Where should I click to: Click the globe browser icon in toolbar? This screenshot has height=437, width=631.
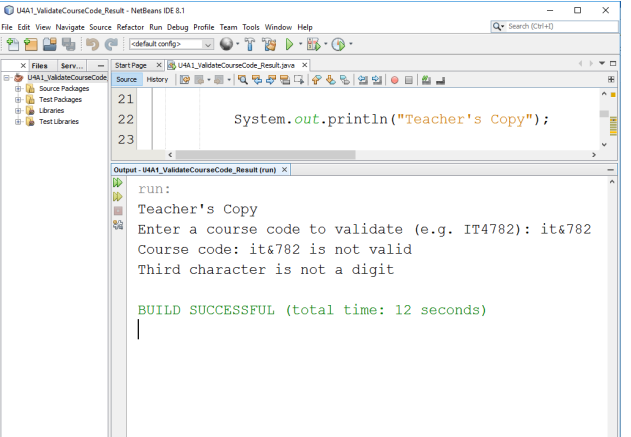point(226,44)
